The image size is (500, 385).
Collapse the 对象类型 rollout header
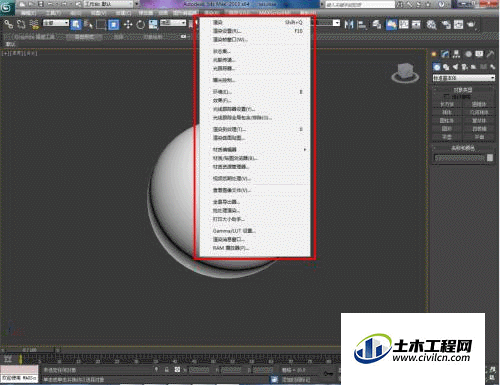463,90
